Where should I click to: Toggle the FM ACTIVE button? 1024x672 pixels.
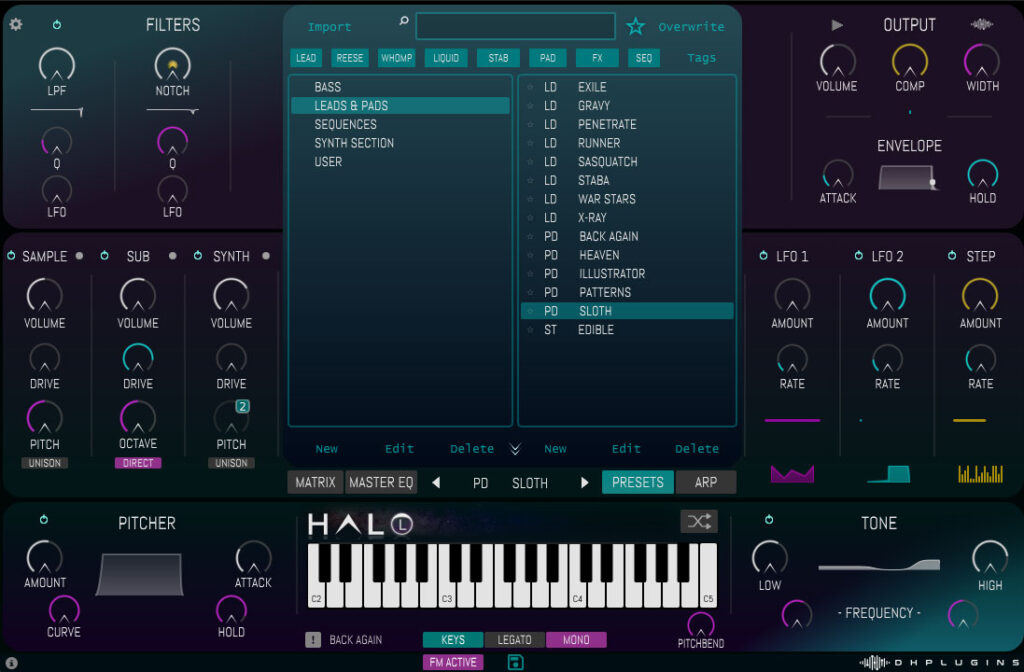pyautogui.click(x=453, y=662)
